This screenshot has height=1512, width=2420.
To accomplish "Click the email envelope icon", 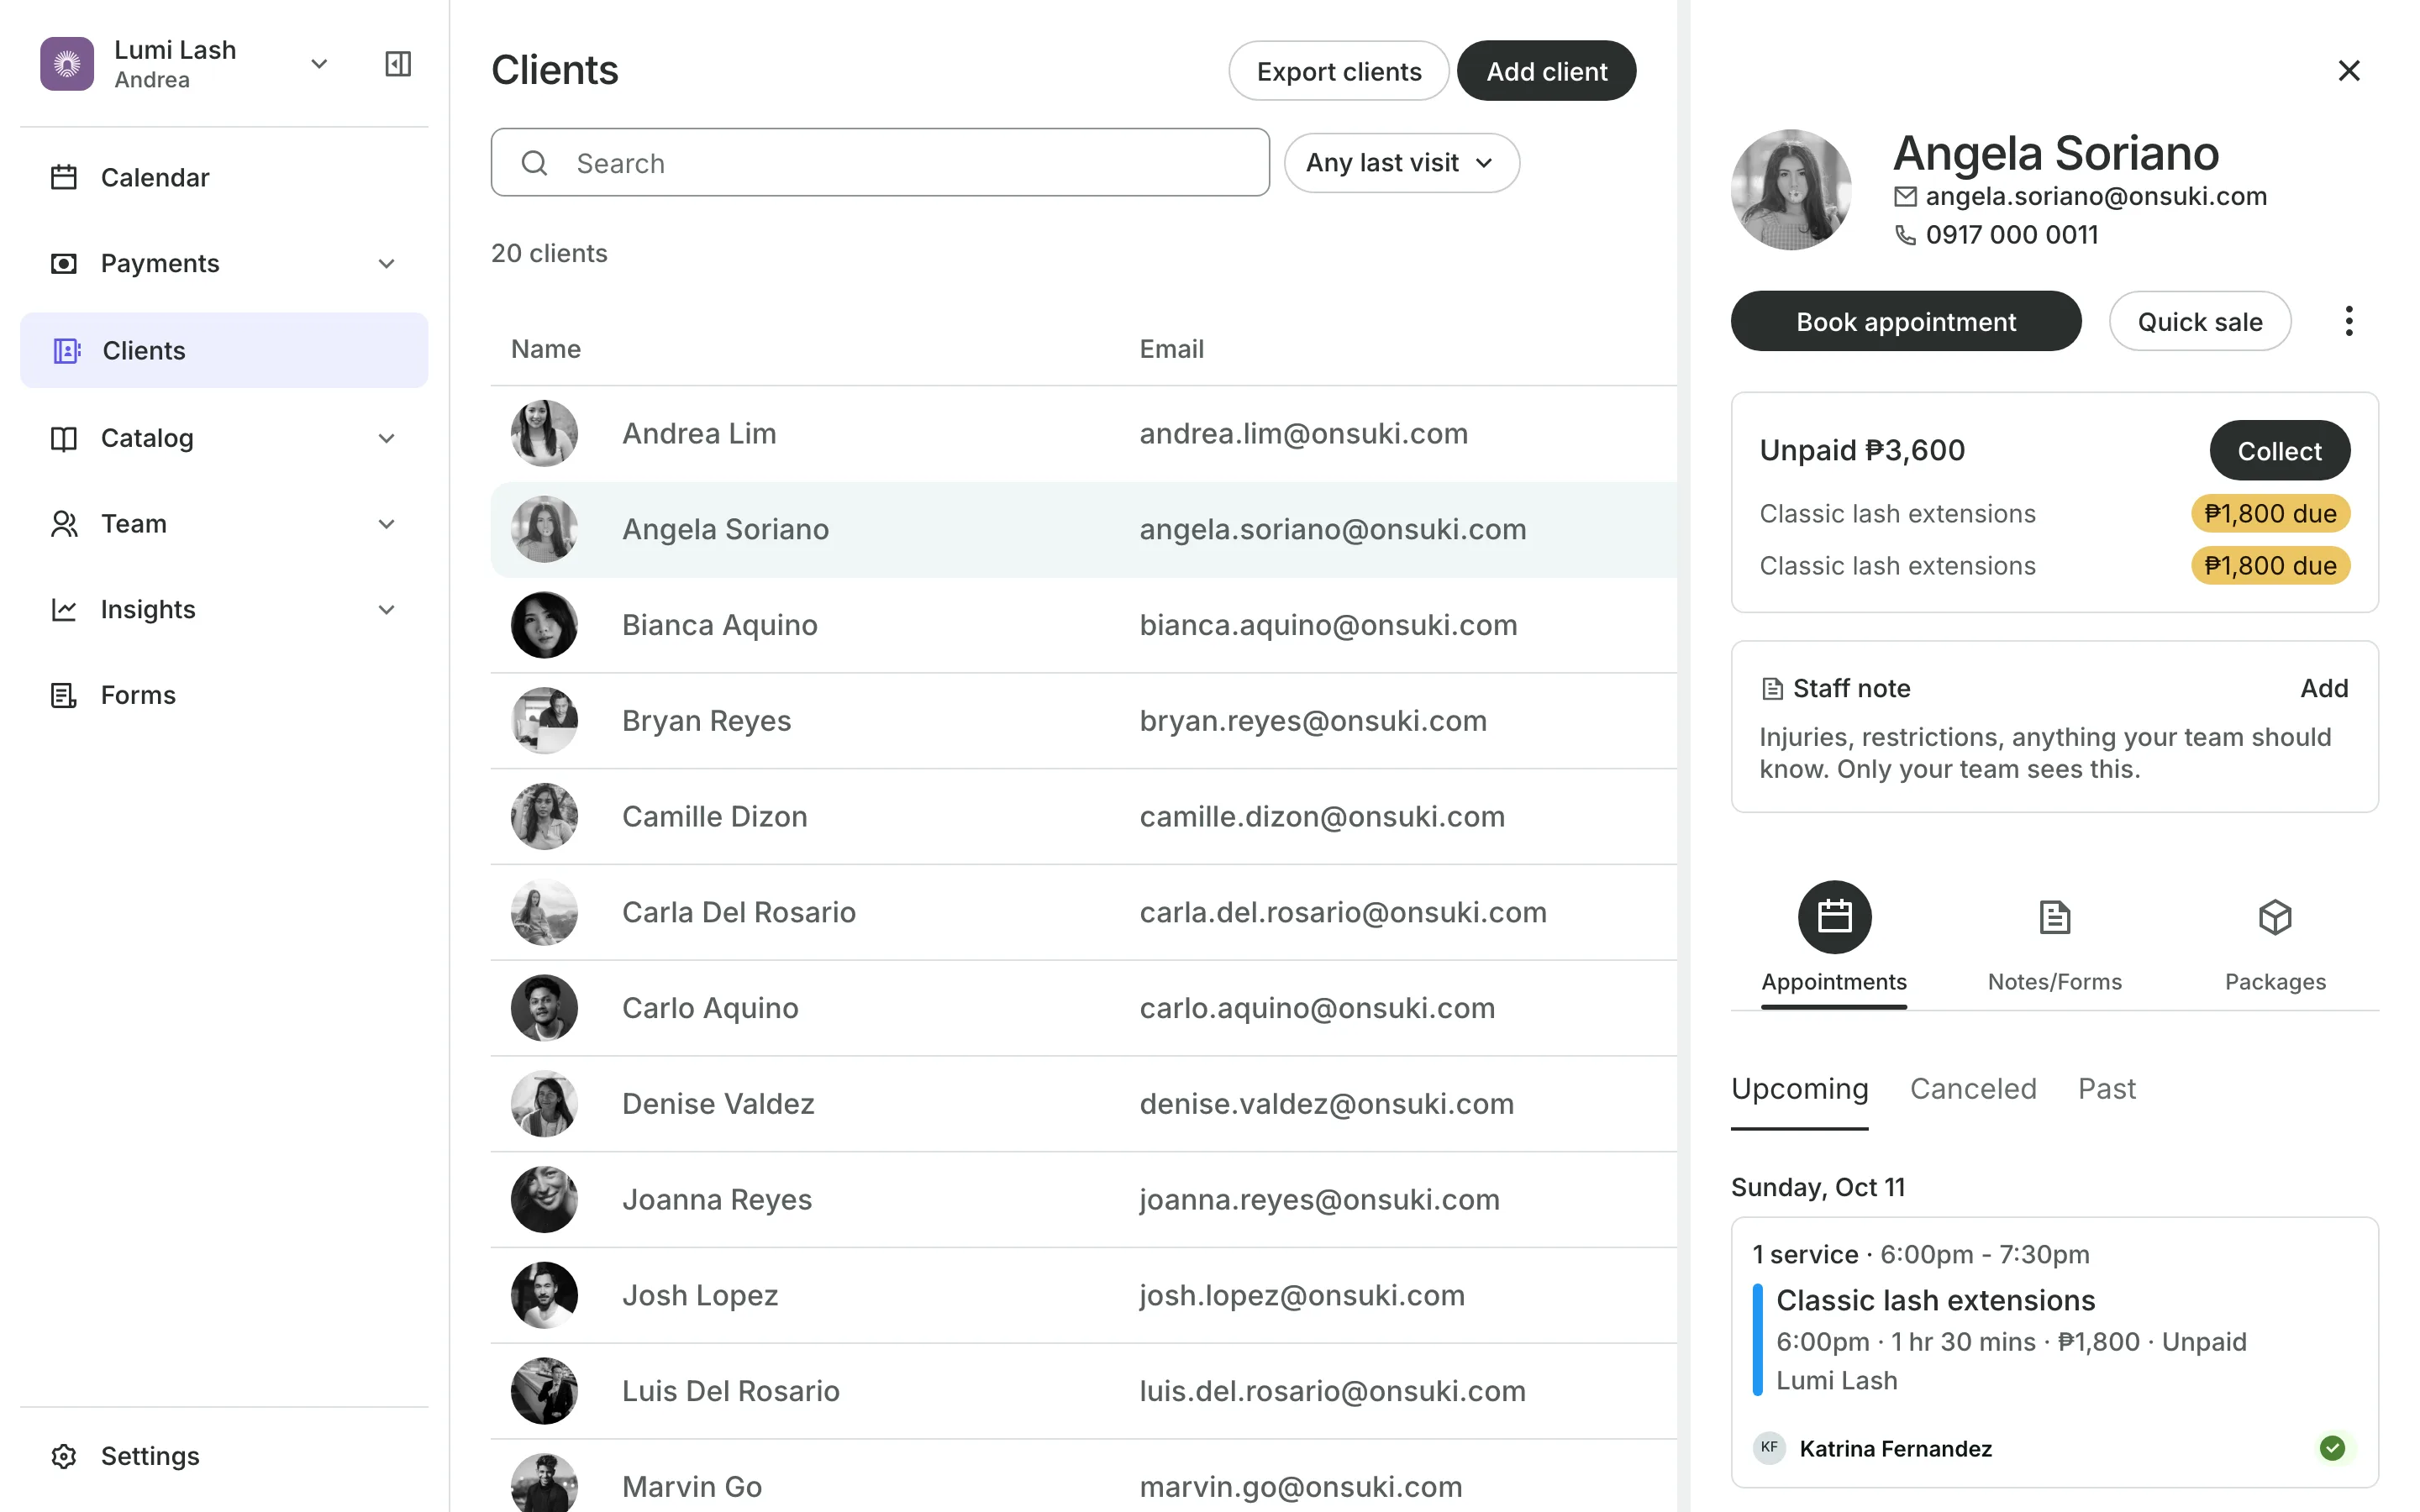I will pyautogui.click(x=1905, y=197).
